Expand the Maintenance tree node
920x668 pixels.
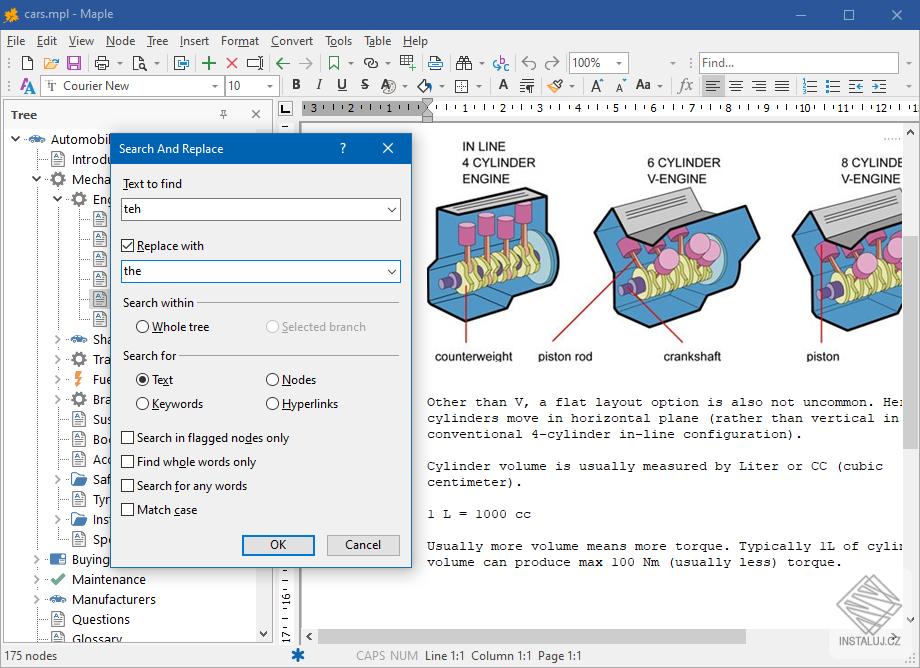point(37,579)
